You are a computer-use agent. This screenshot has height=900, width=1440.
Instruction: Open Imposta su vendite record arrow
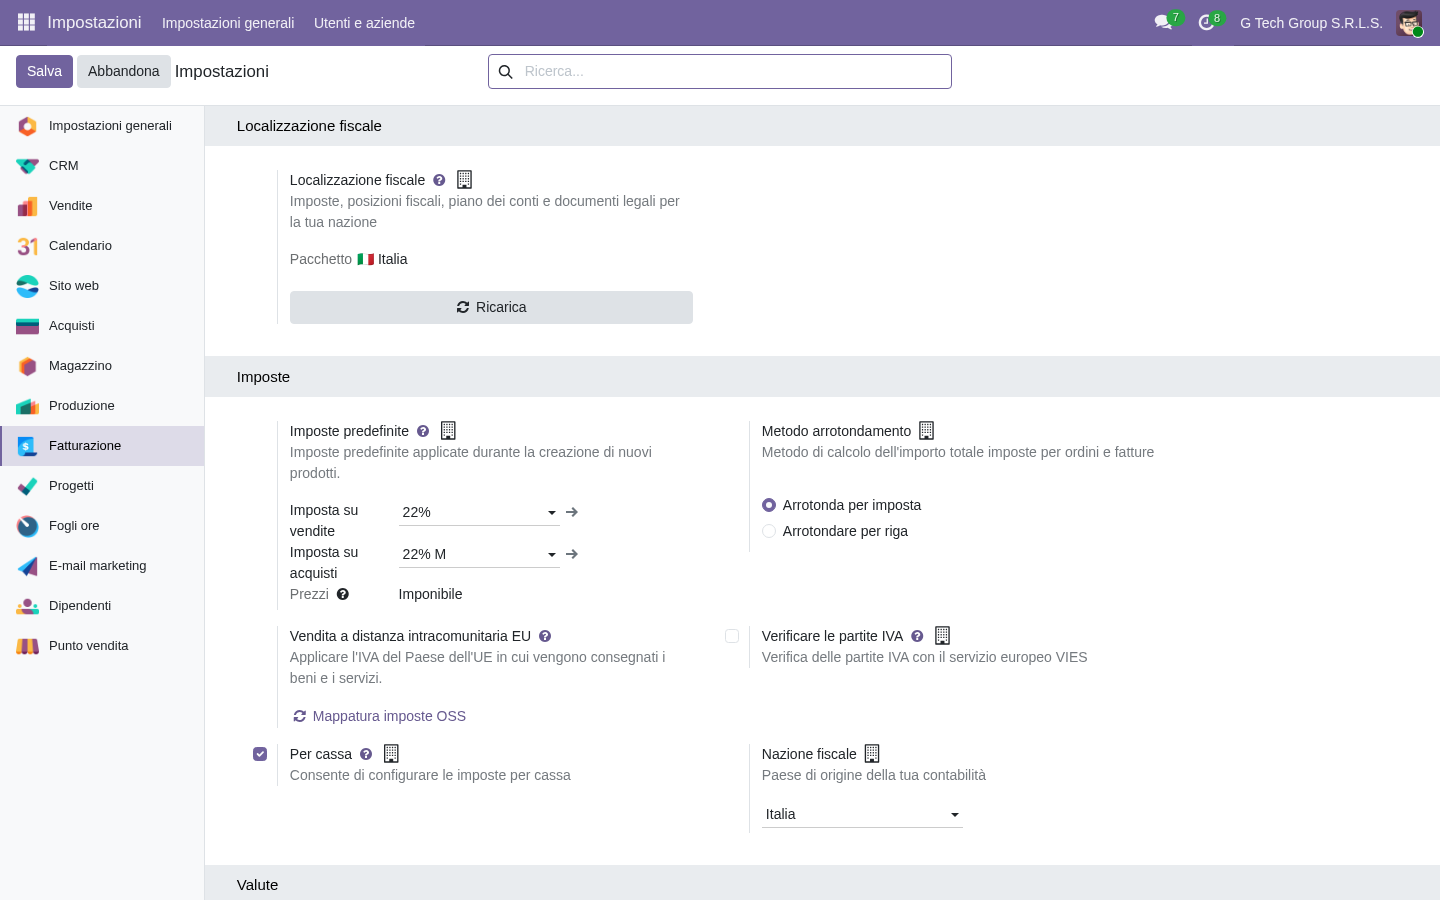click(572, 512)
